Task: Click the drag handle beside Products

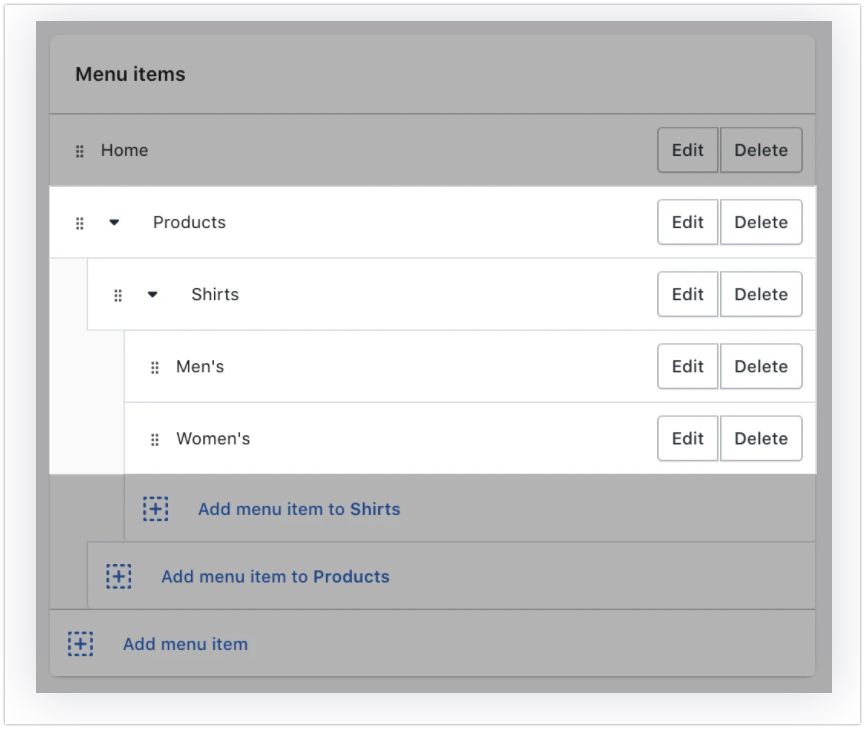Action: coord(80,223)
